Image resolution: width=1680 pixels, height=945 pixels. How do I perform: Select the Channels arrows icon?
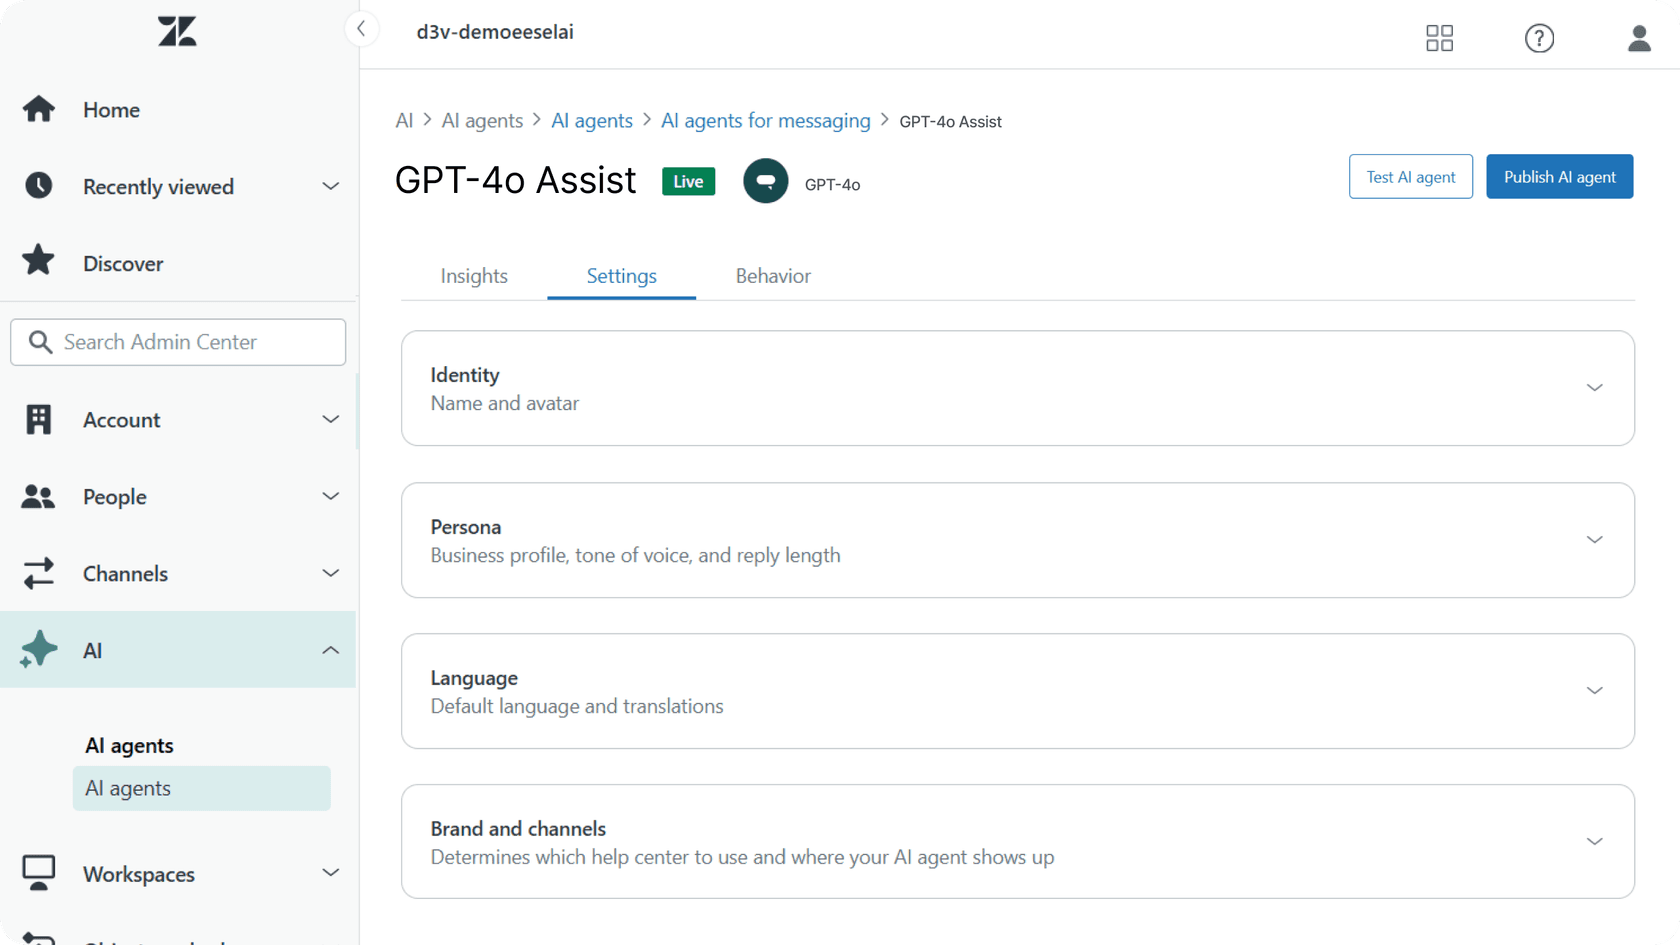click(x=38, y=573)
